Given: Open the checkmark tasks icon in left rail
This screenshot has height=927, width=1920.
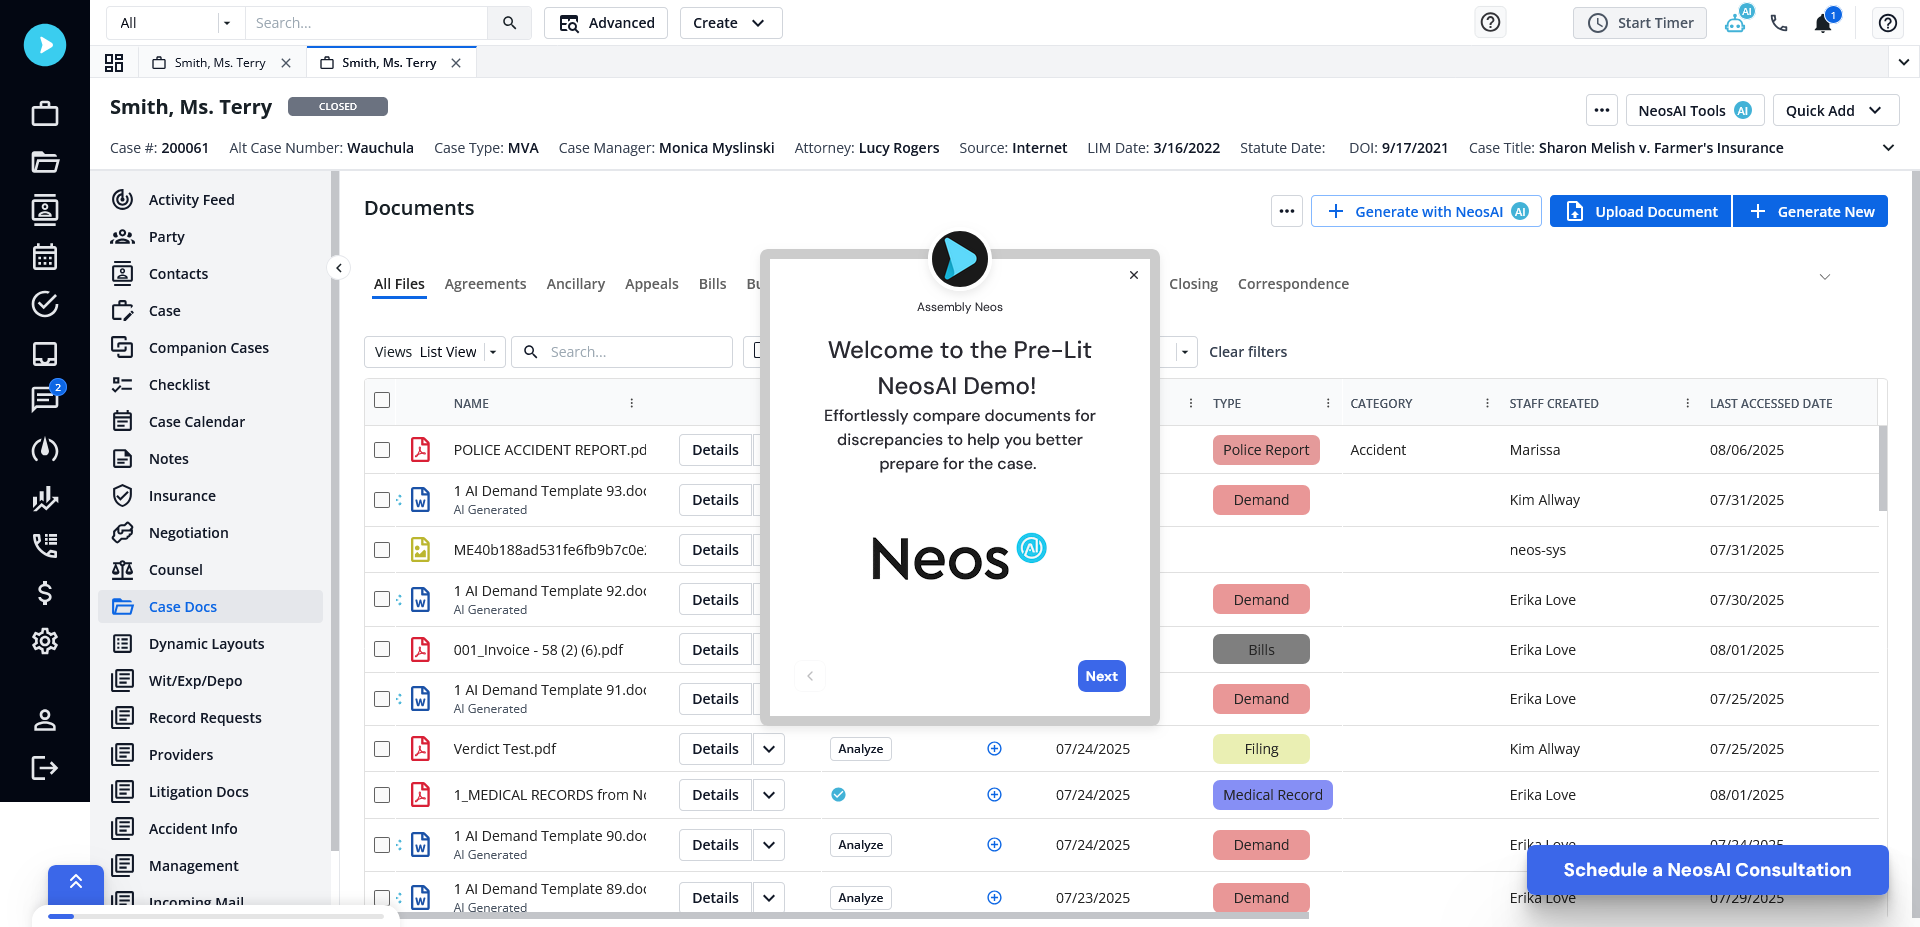Looking at the screenshot, I should tap(45, 304).
